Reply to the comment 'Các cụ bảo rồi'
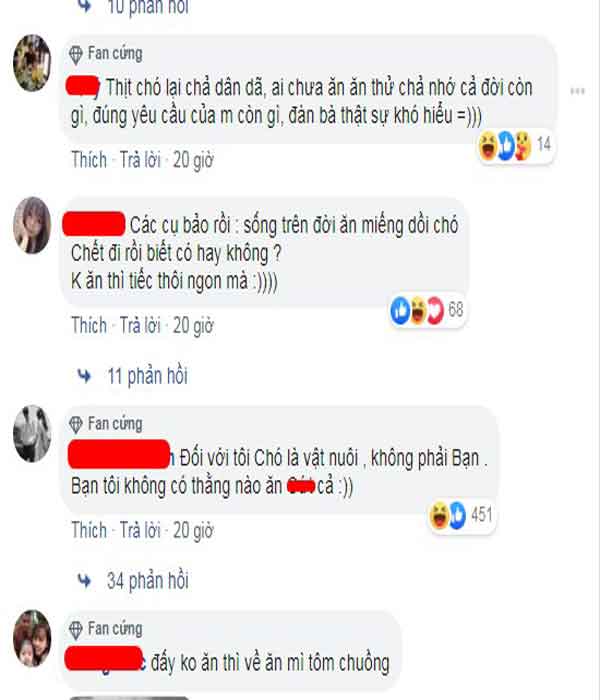 [x=140, y=325]
